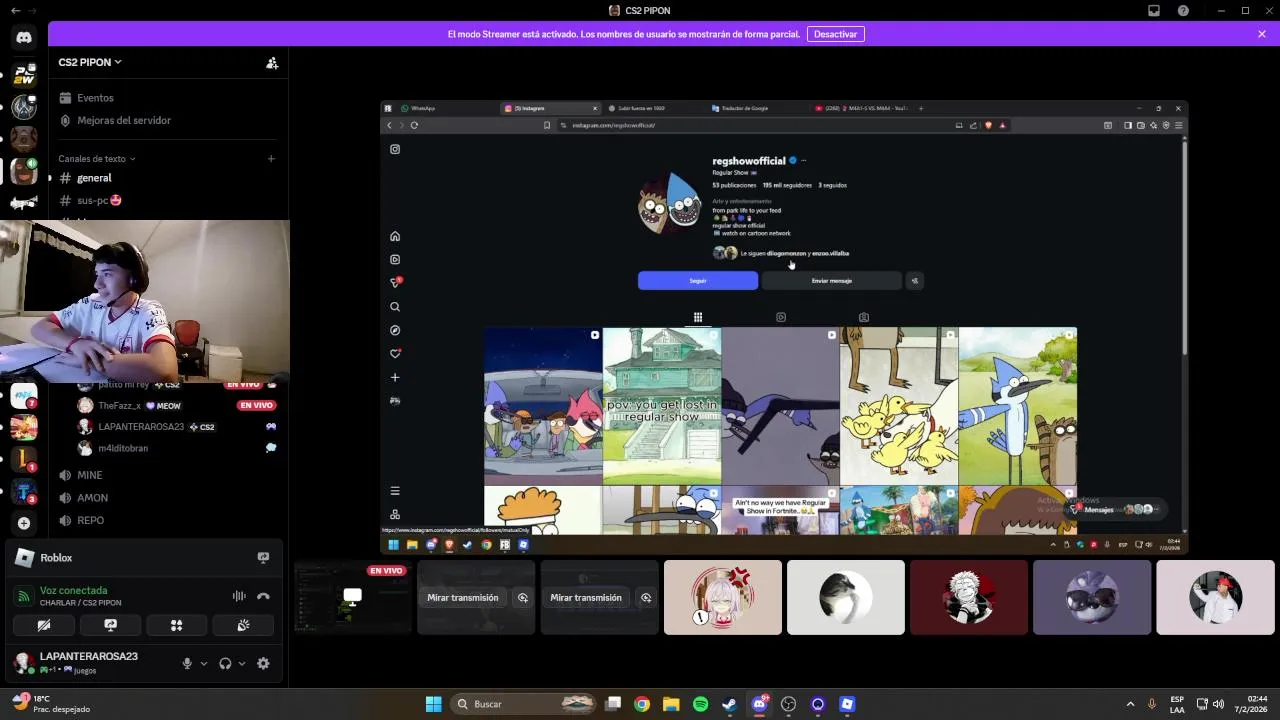Select user m4lditobran in voice list

pos(123,448)
